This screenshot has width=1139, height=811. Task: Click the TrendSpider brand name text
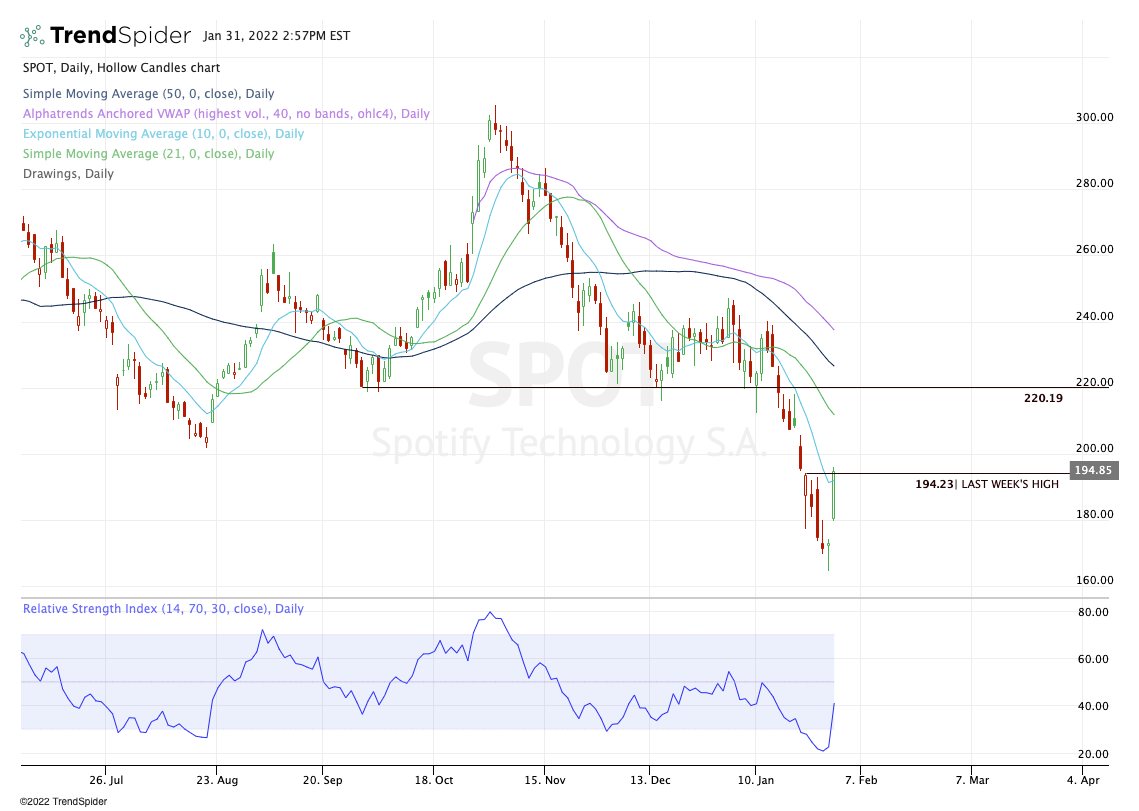click(x=120, y=36)
